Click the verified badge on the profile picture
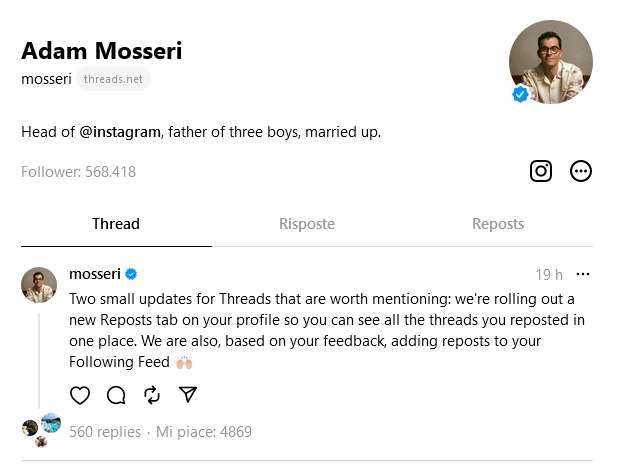This screenshot has height=471, width=621. point(520,94)
